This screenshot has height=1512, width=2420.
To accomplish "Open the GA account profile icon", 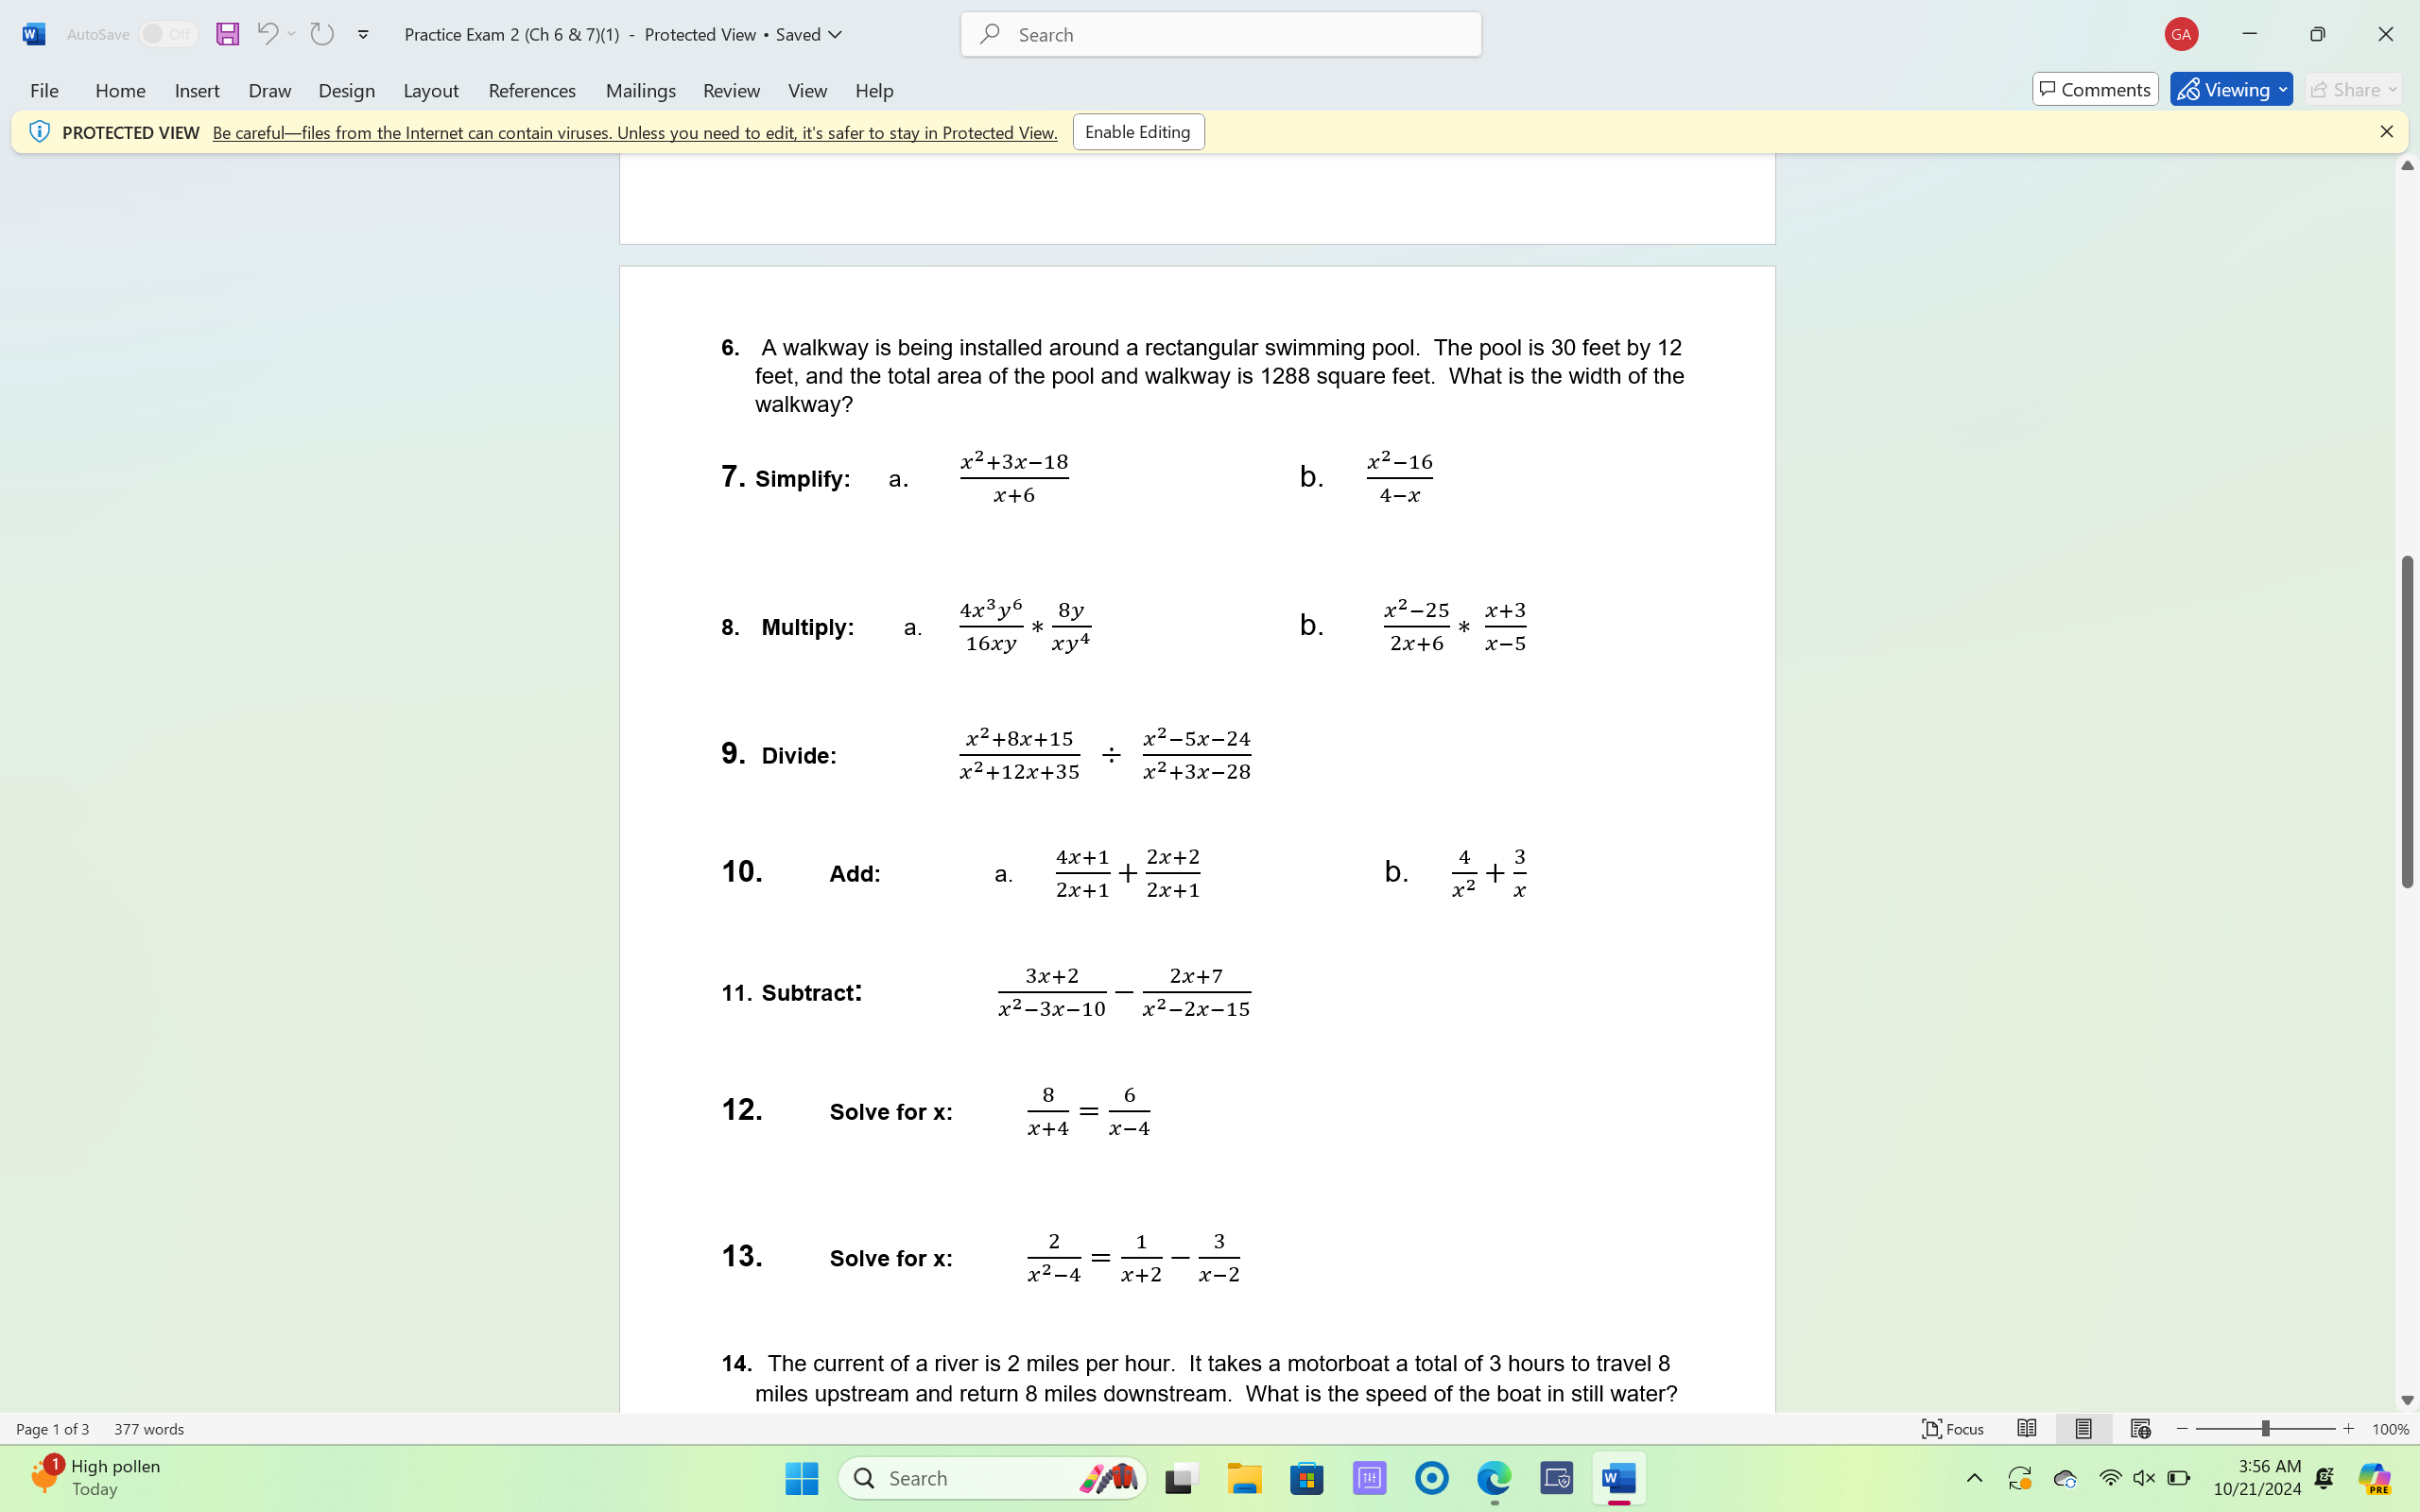I will [2180, 34].
